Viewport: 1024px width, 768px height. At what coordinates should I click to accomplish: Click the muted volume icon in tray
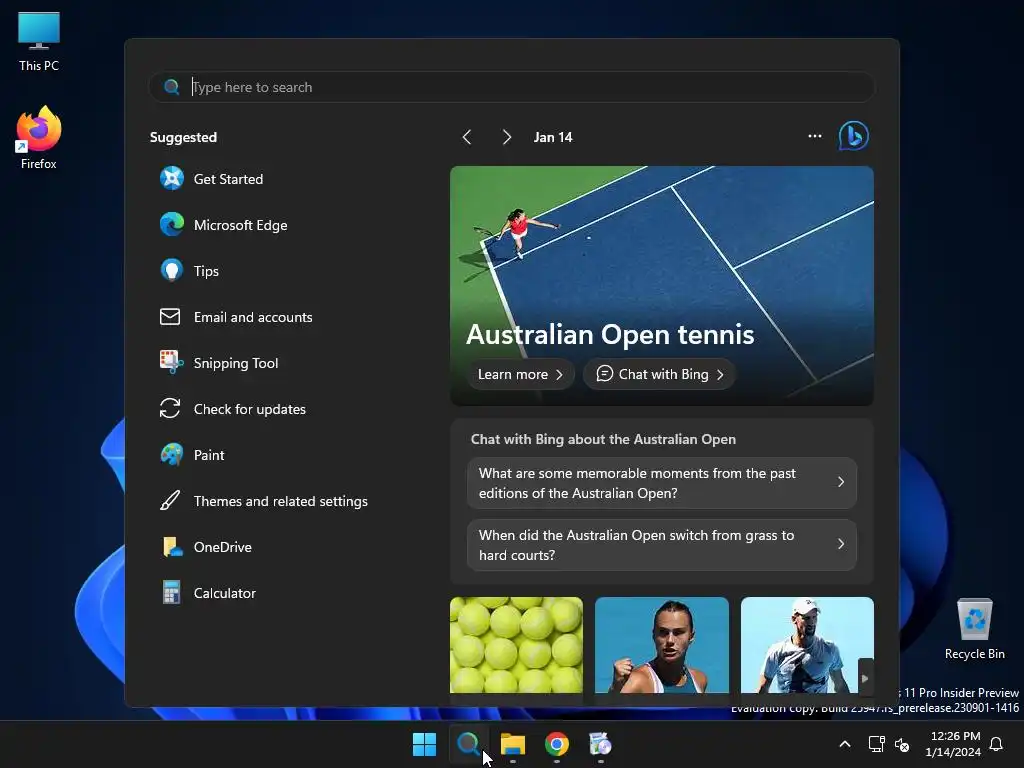902,744
